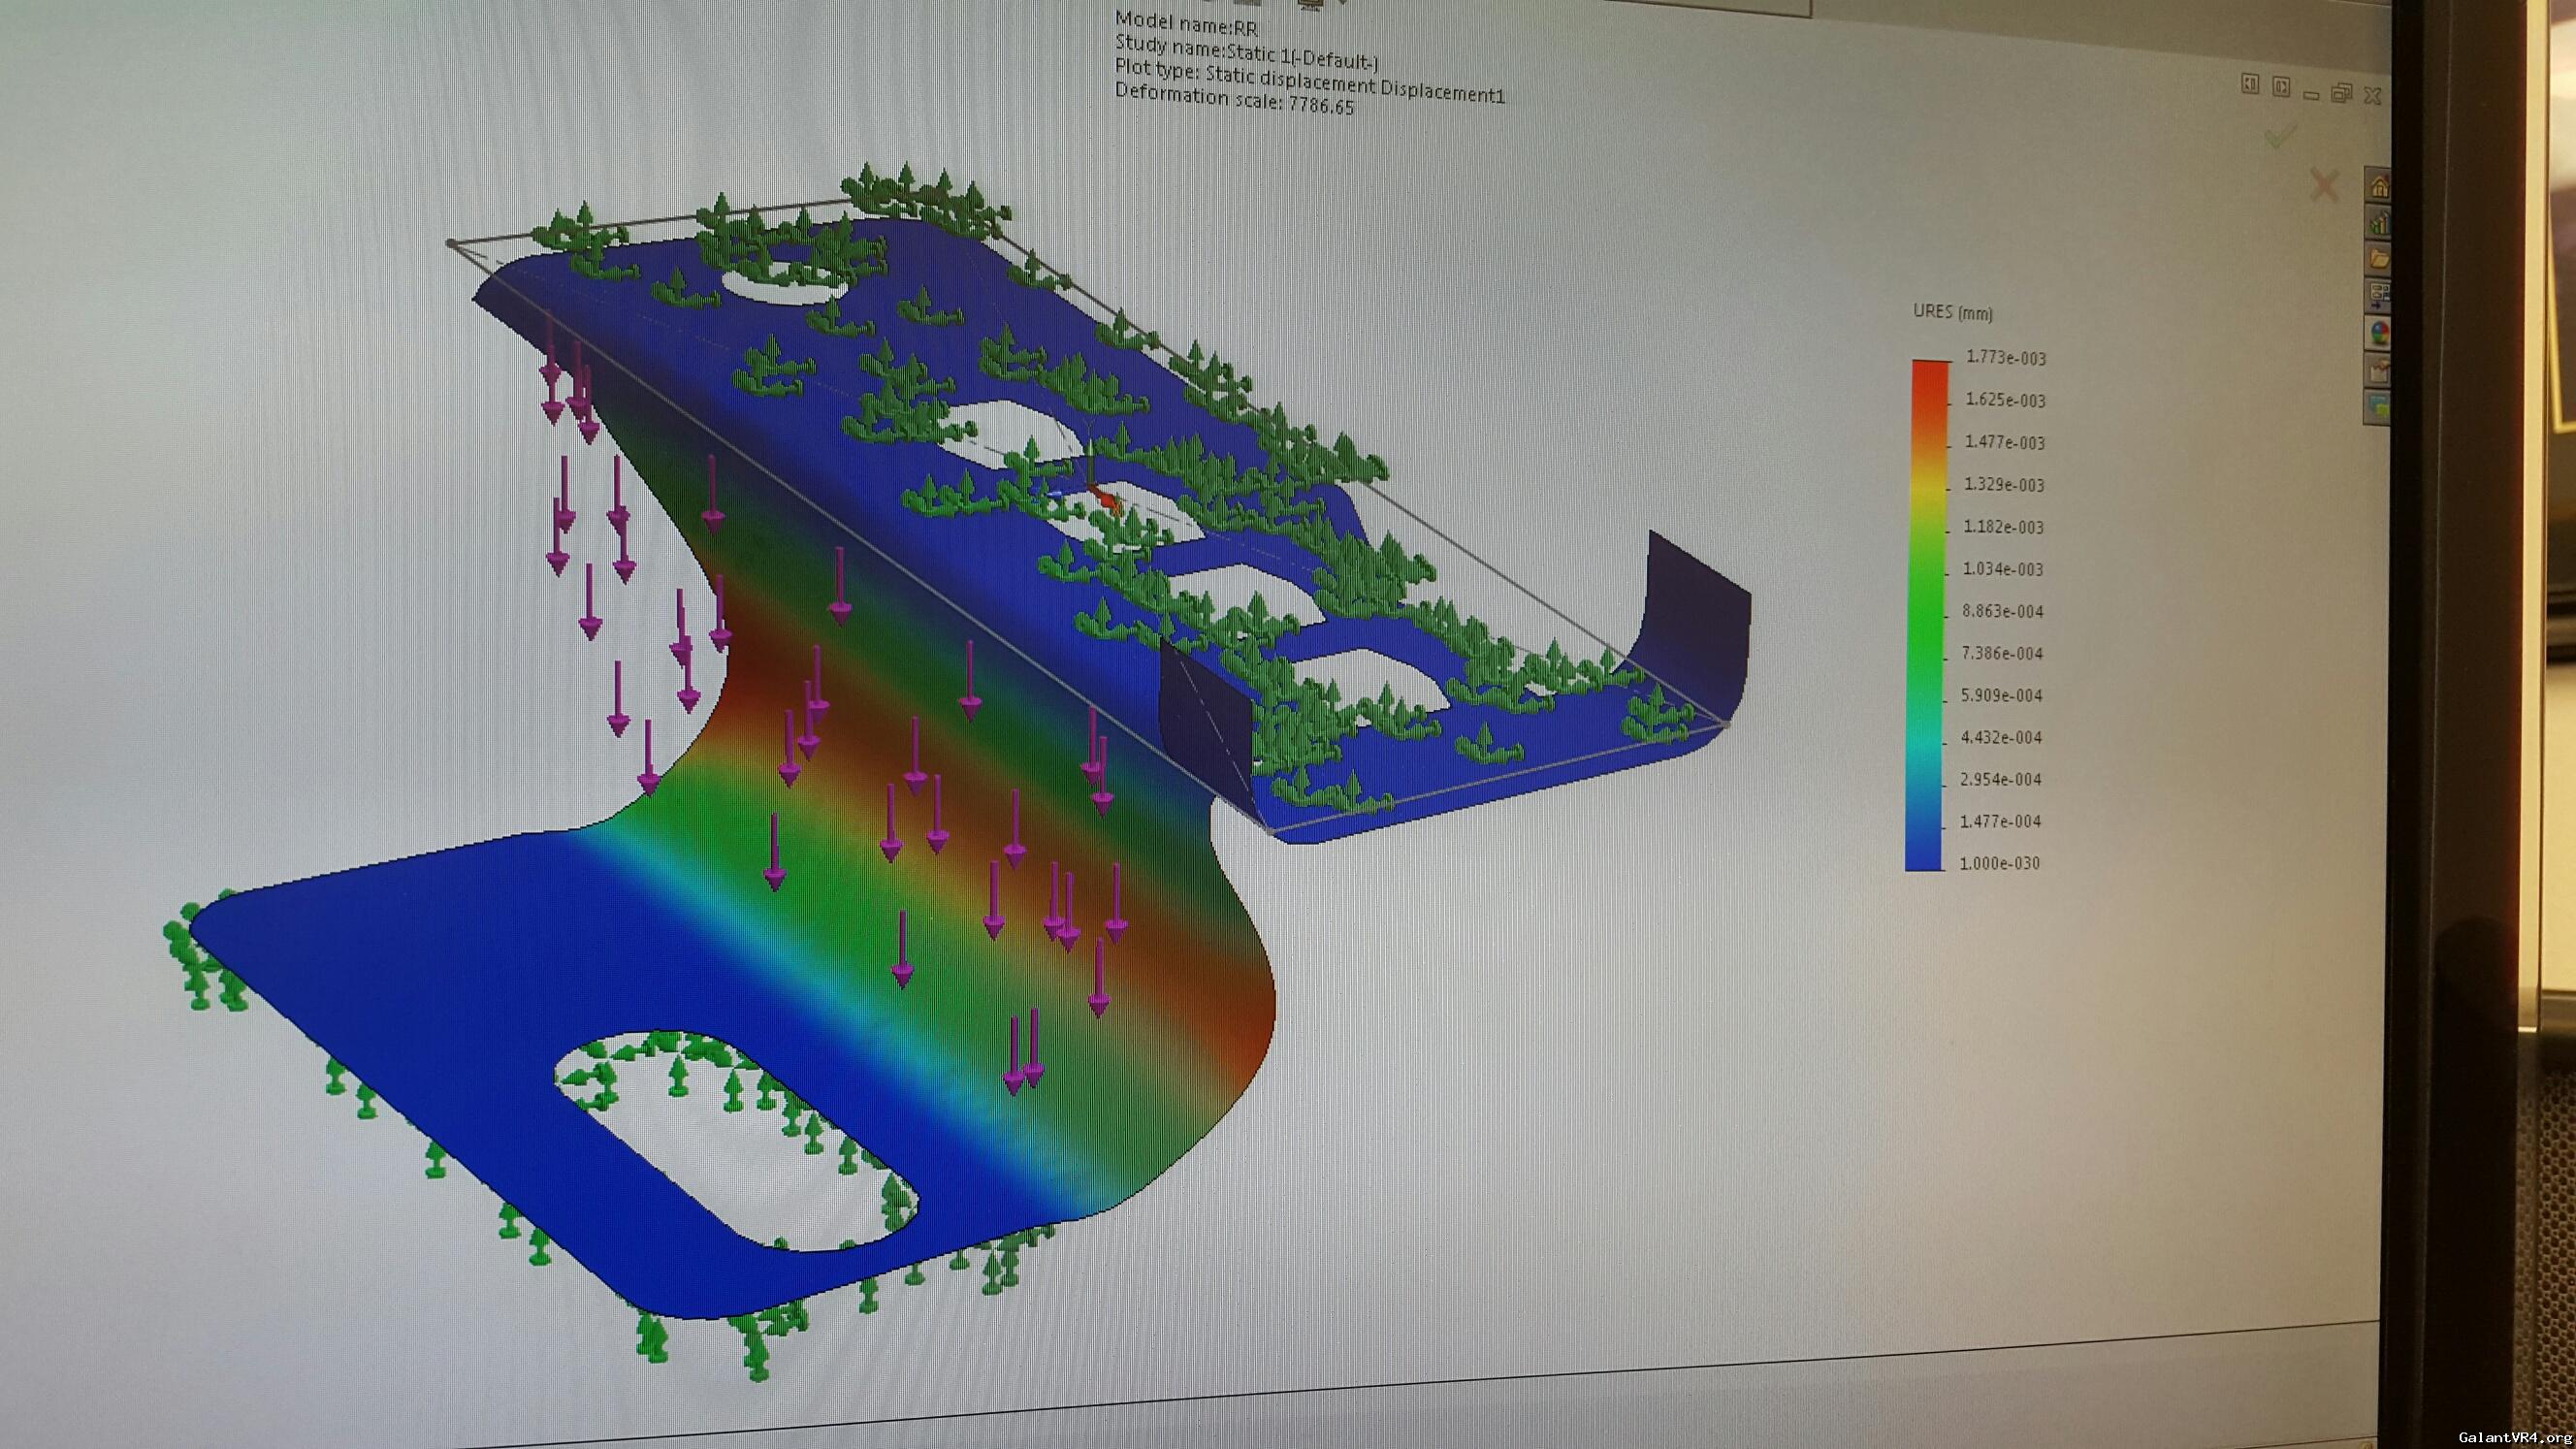Click the legend value 7.386e-004
The height and width of the screenshot is (1449, 2576).
[x=2003, y=653]
